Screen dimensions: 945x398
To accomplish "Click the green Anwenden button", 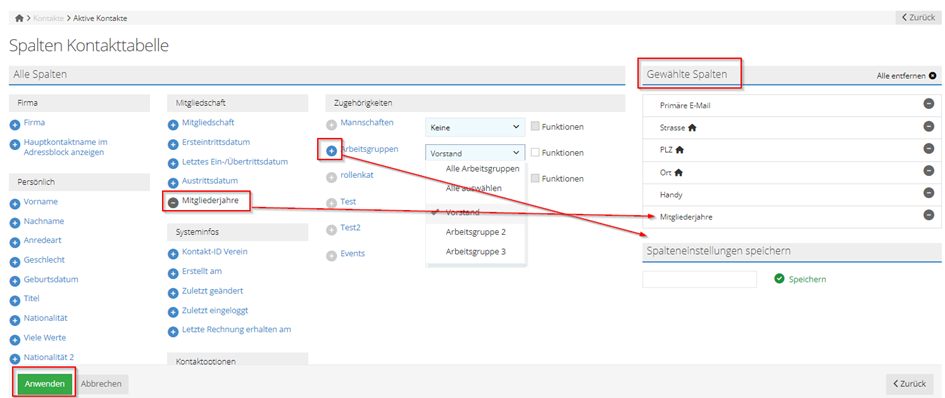I will [45, 384].
